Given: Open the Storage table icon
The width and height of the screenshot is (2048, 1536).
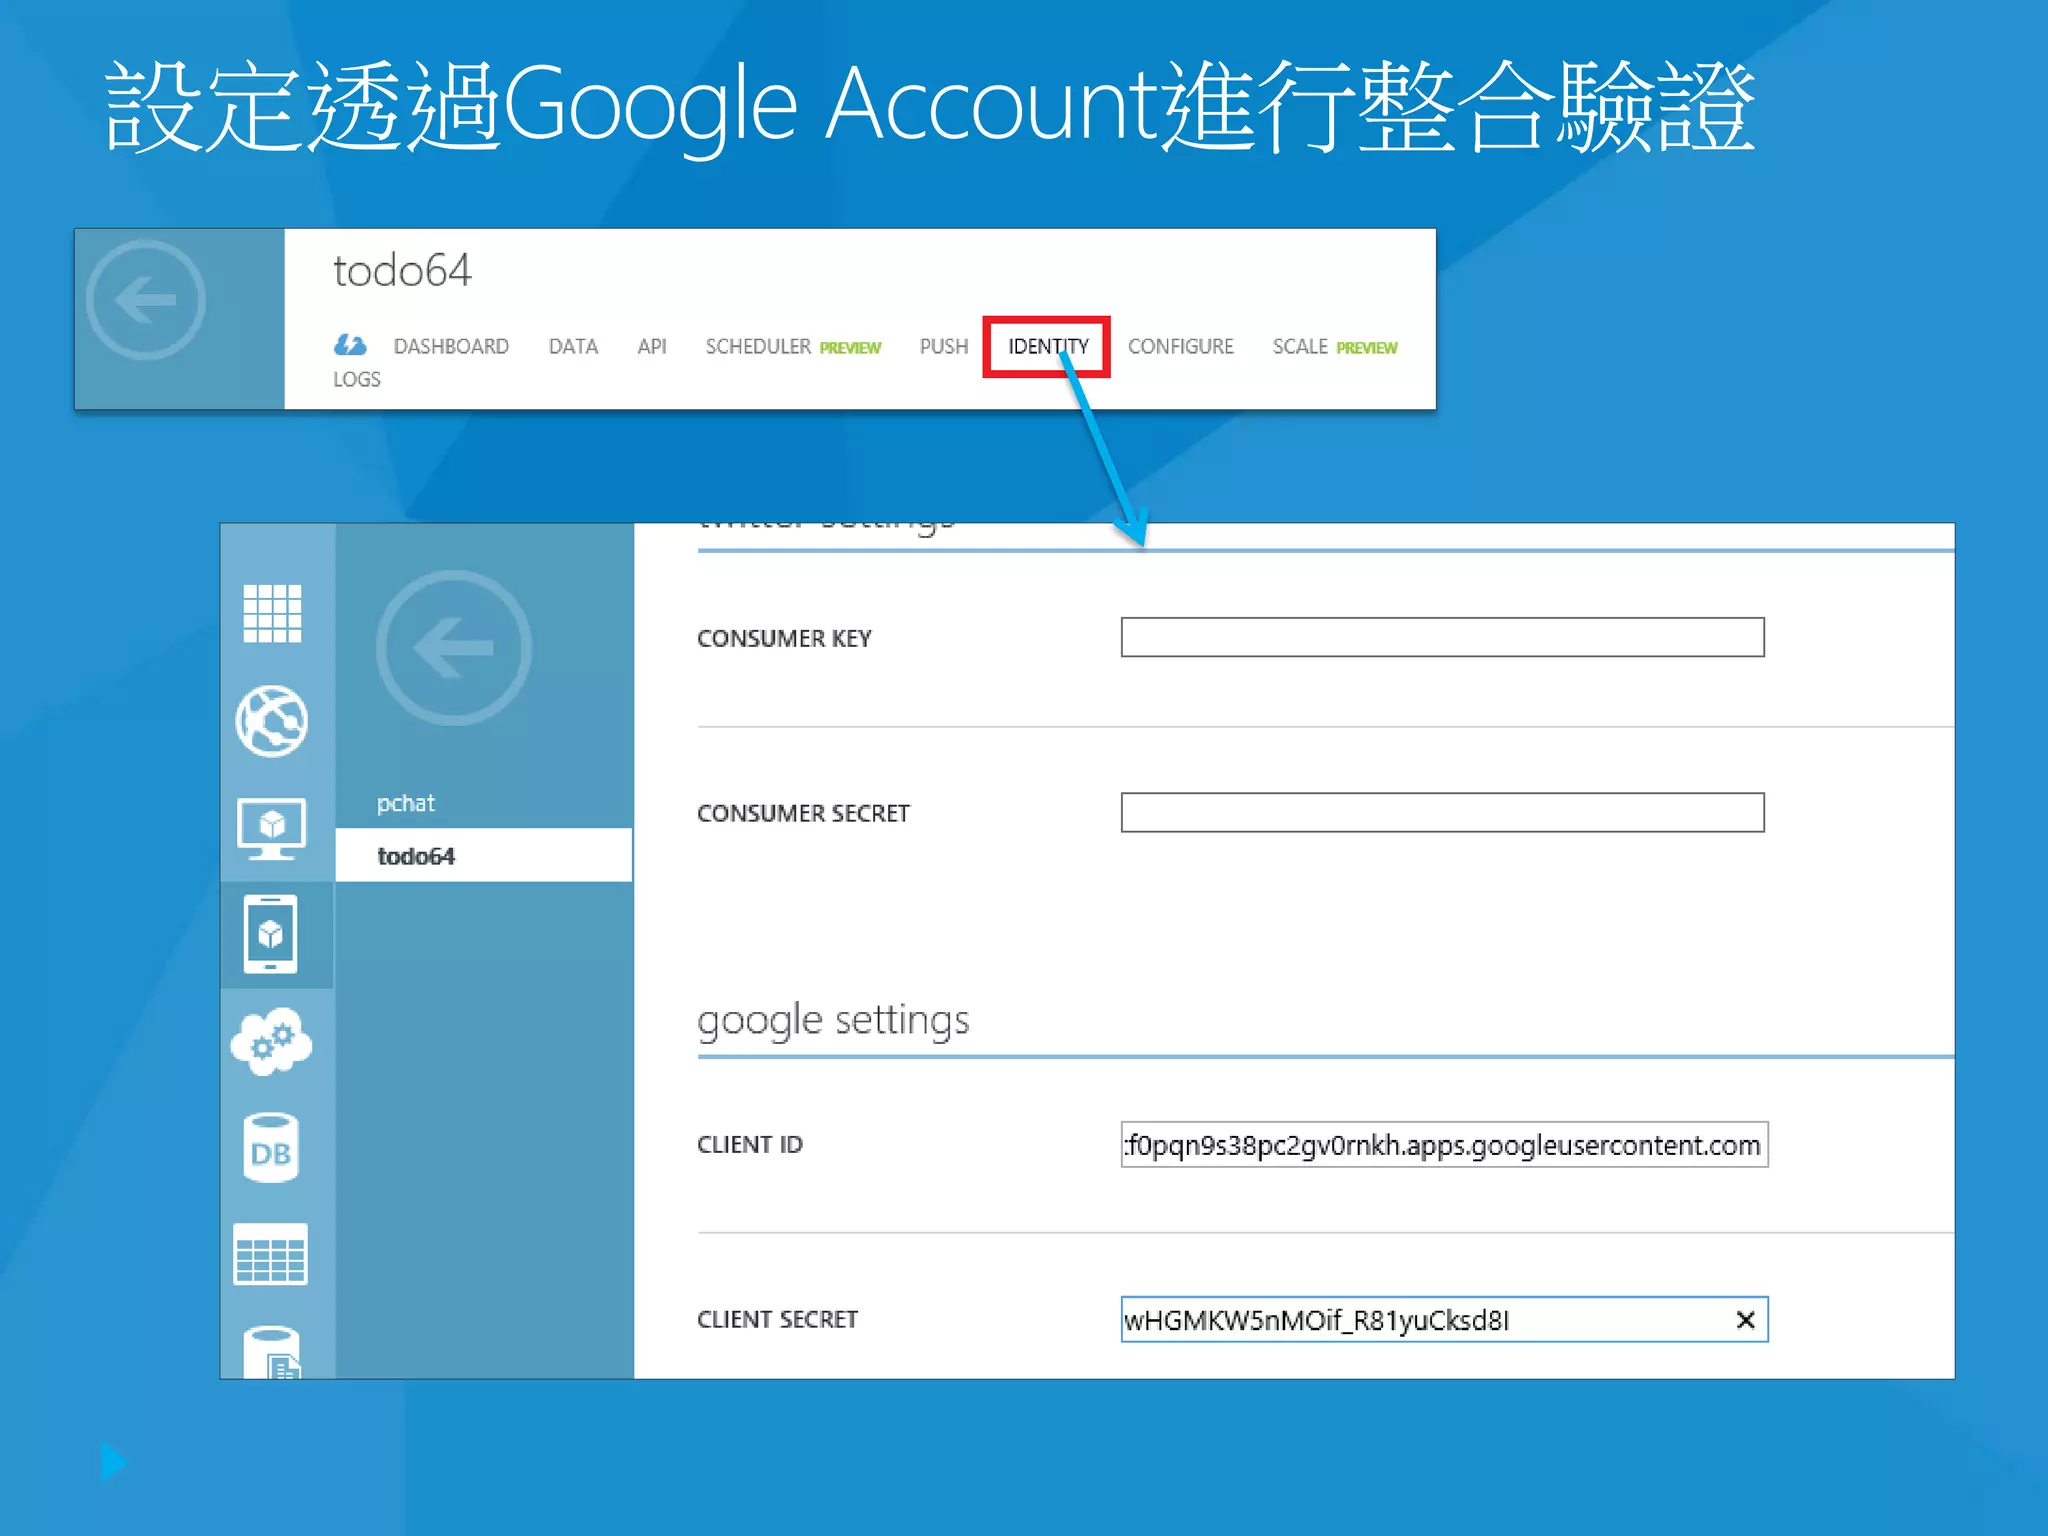Looking at the screenshot, I should [271, 1254].
